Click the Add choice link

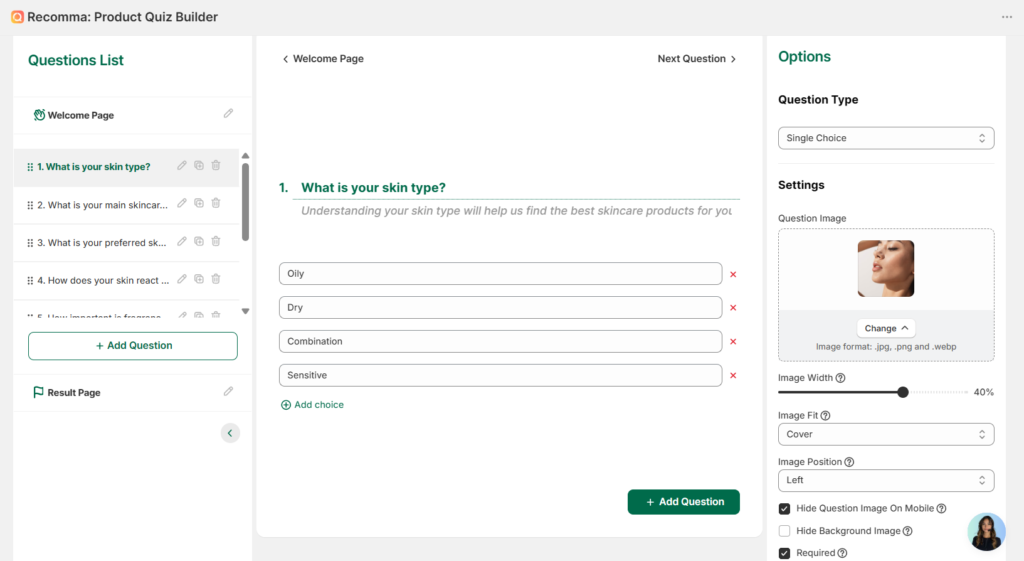click(312, 405)
